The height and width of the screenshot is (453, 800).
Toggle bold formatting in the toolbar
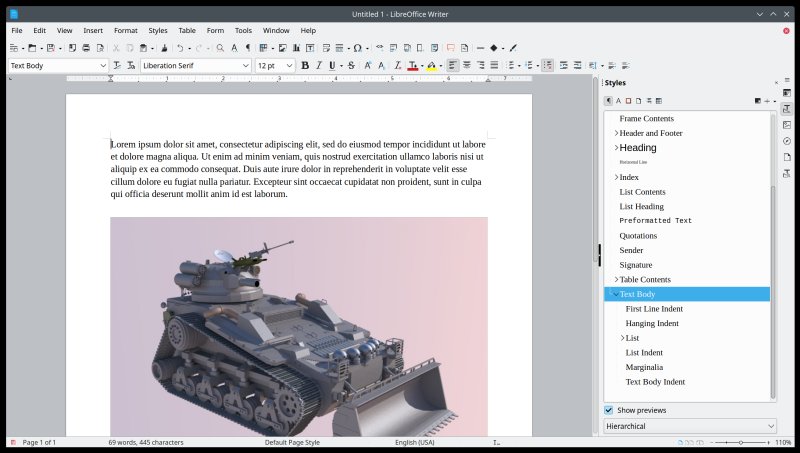coord(305,65)
